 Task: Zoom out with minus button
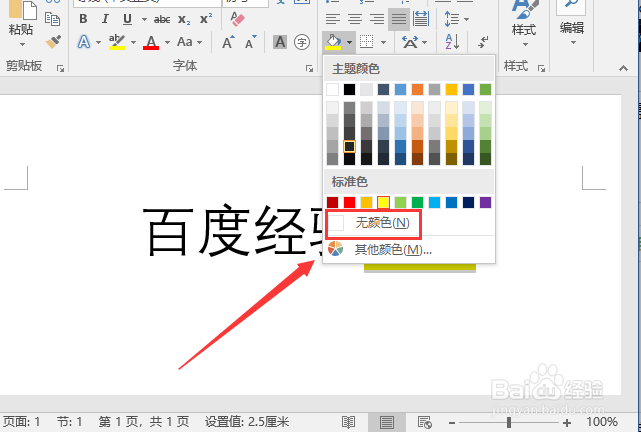click(452, 423)
